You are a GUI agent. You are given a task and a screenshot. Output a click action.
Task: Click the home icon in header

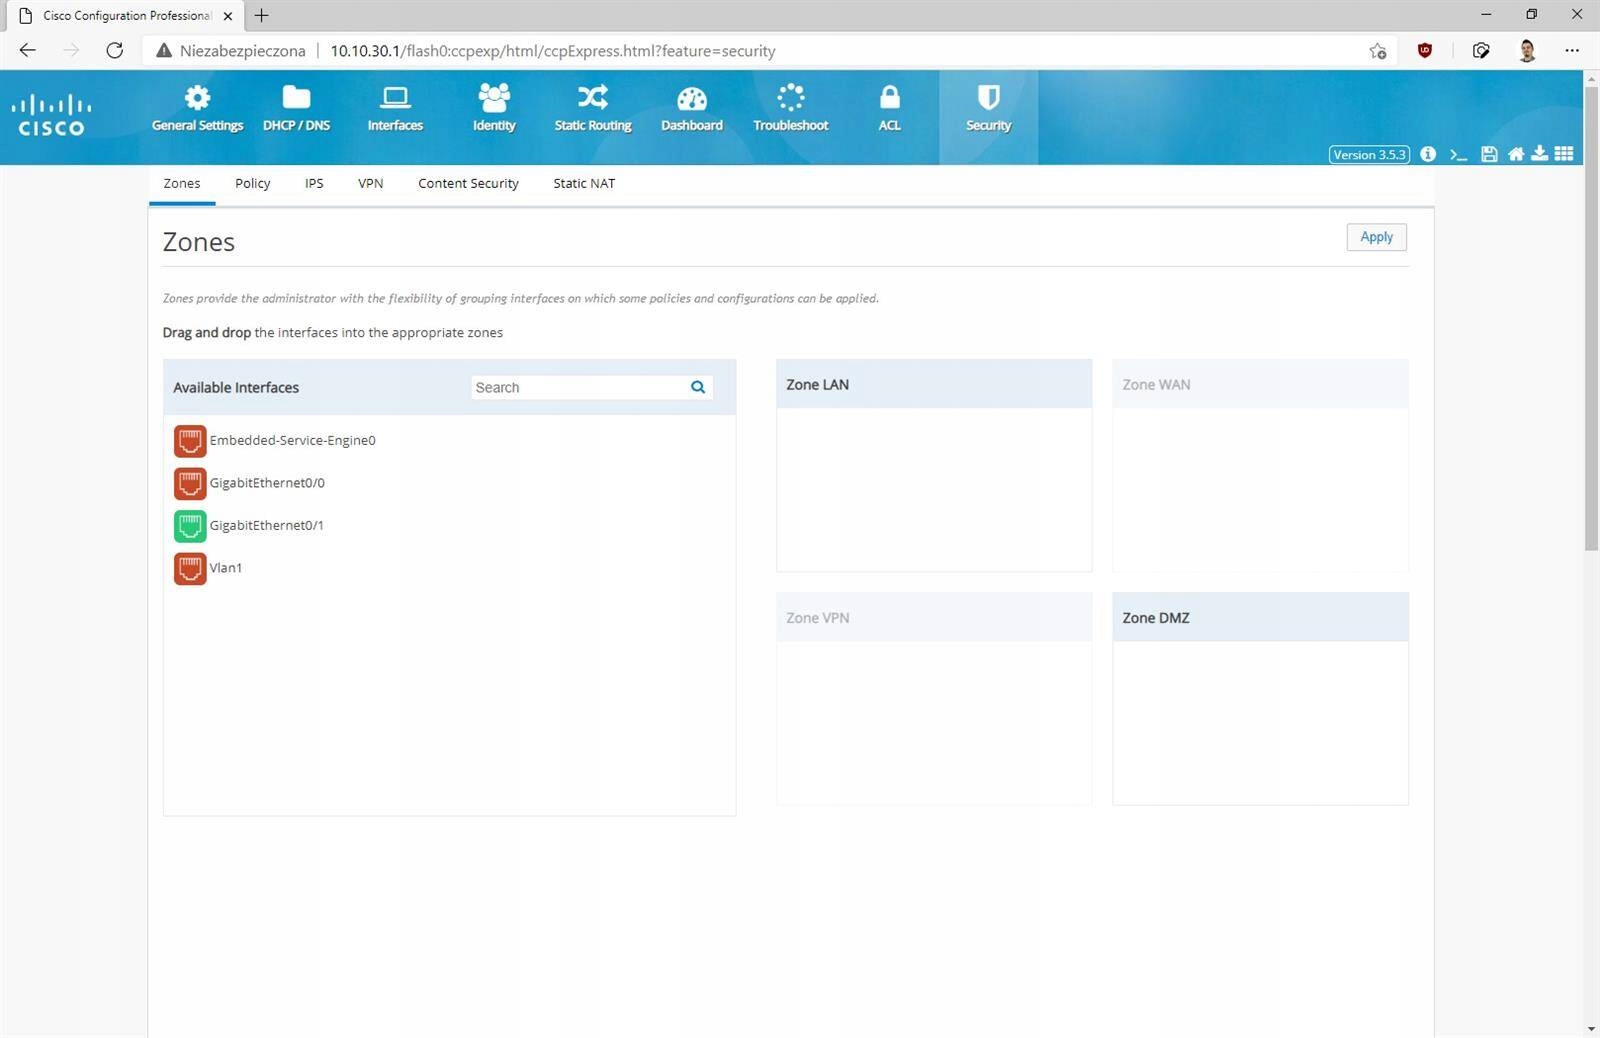[x=1516, y=154]
